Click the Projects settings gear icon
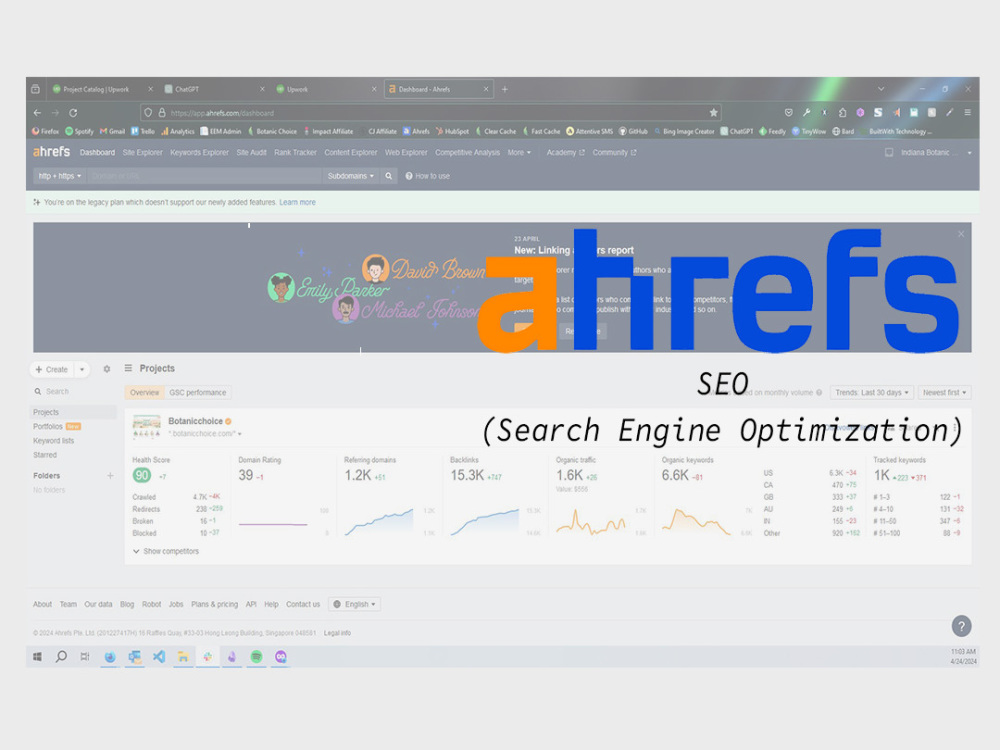Image resolution: width=1000 pixels, height=750 pixels. point(107,369)
